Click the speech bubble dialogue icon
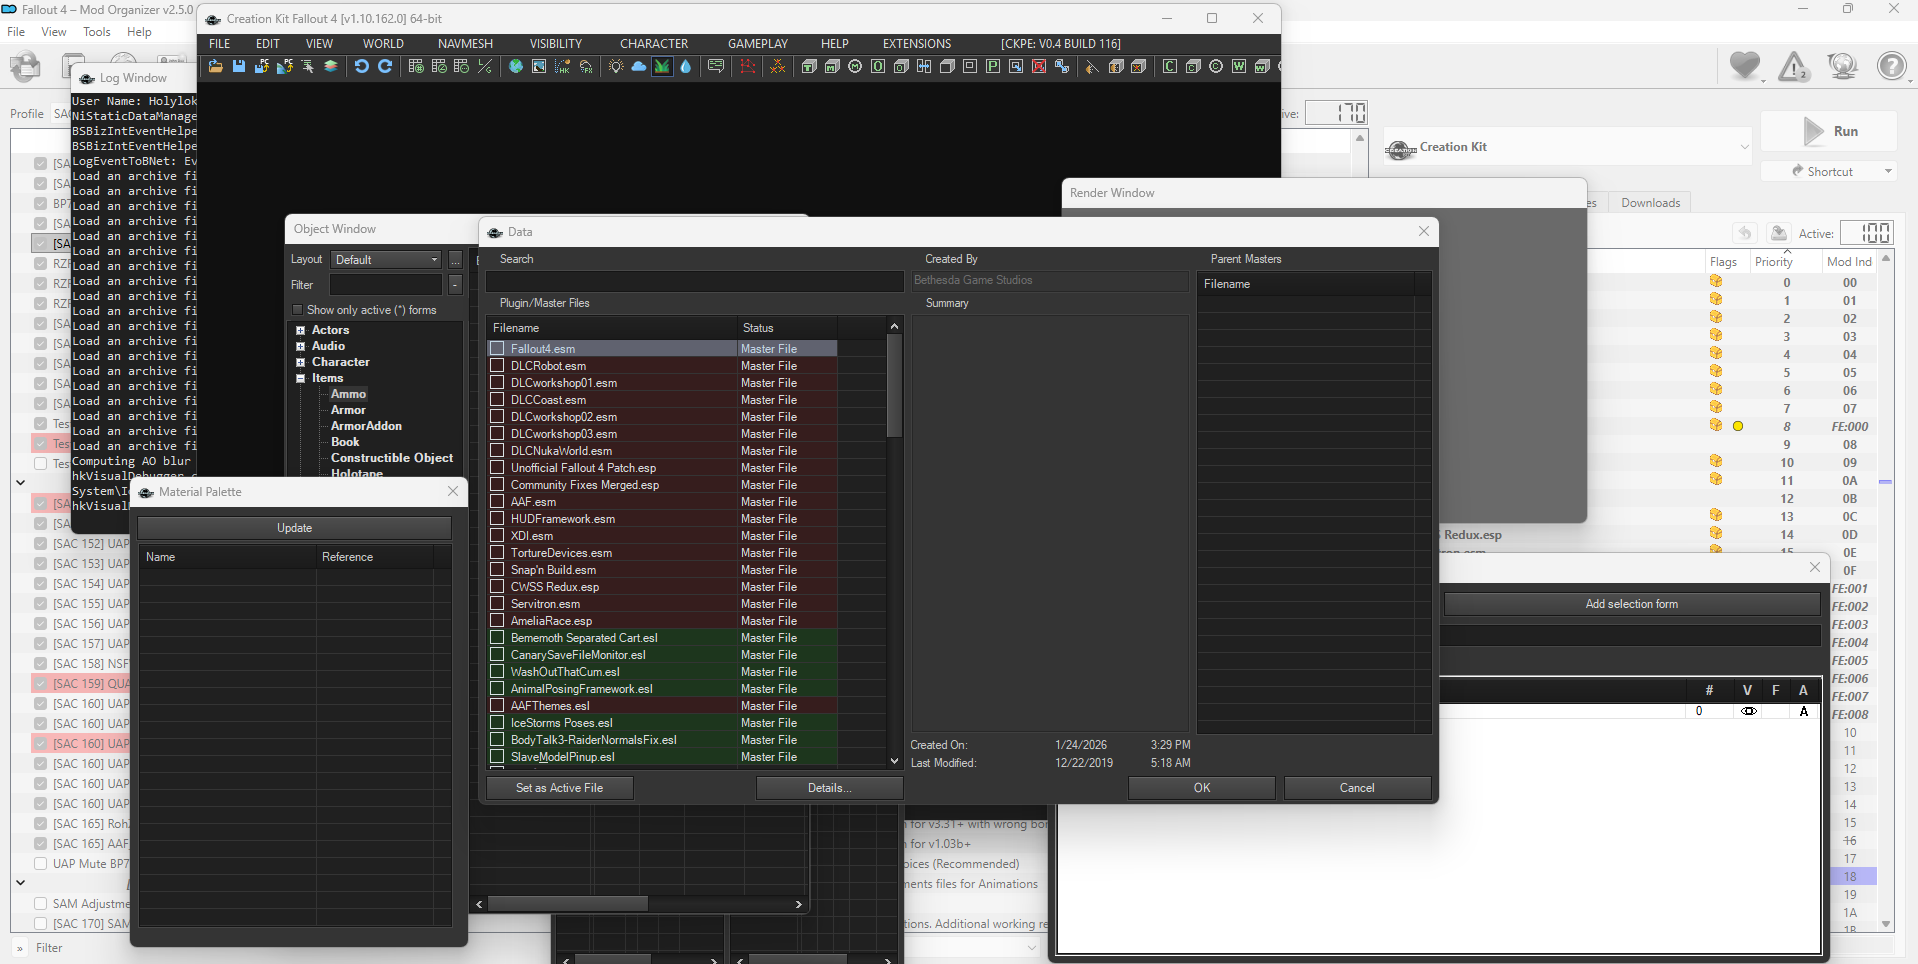1918x964 pixels. 716,66
